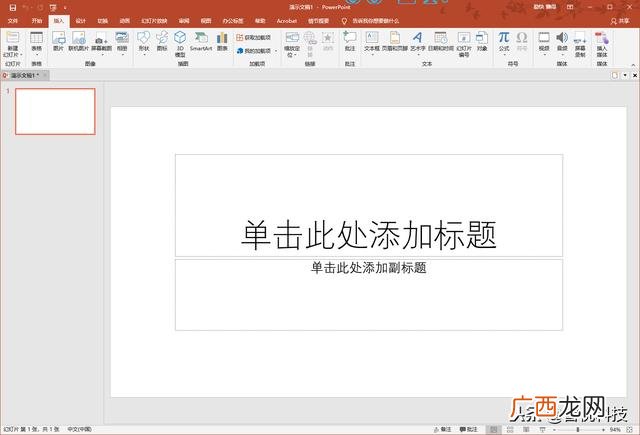Viewport: 640px width, 435px height.
Task: Open the 文本框 (Text Box) dropdown
Action: 372,43
